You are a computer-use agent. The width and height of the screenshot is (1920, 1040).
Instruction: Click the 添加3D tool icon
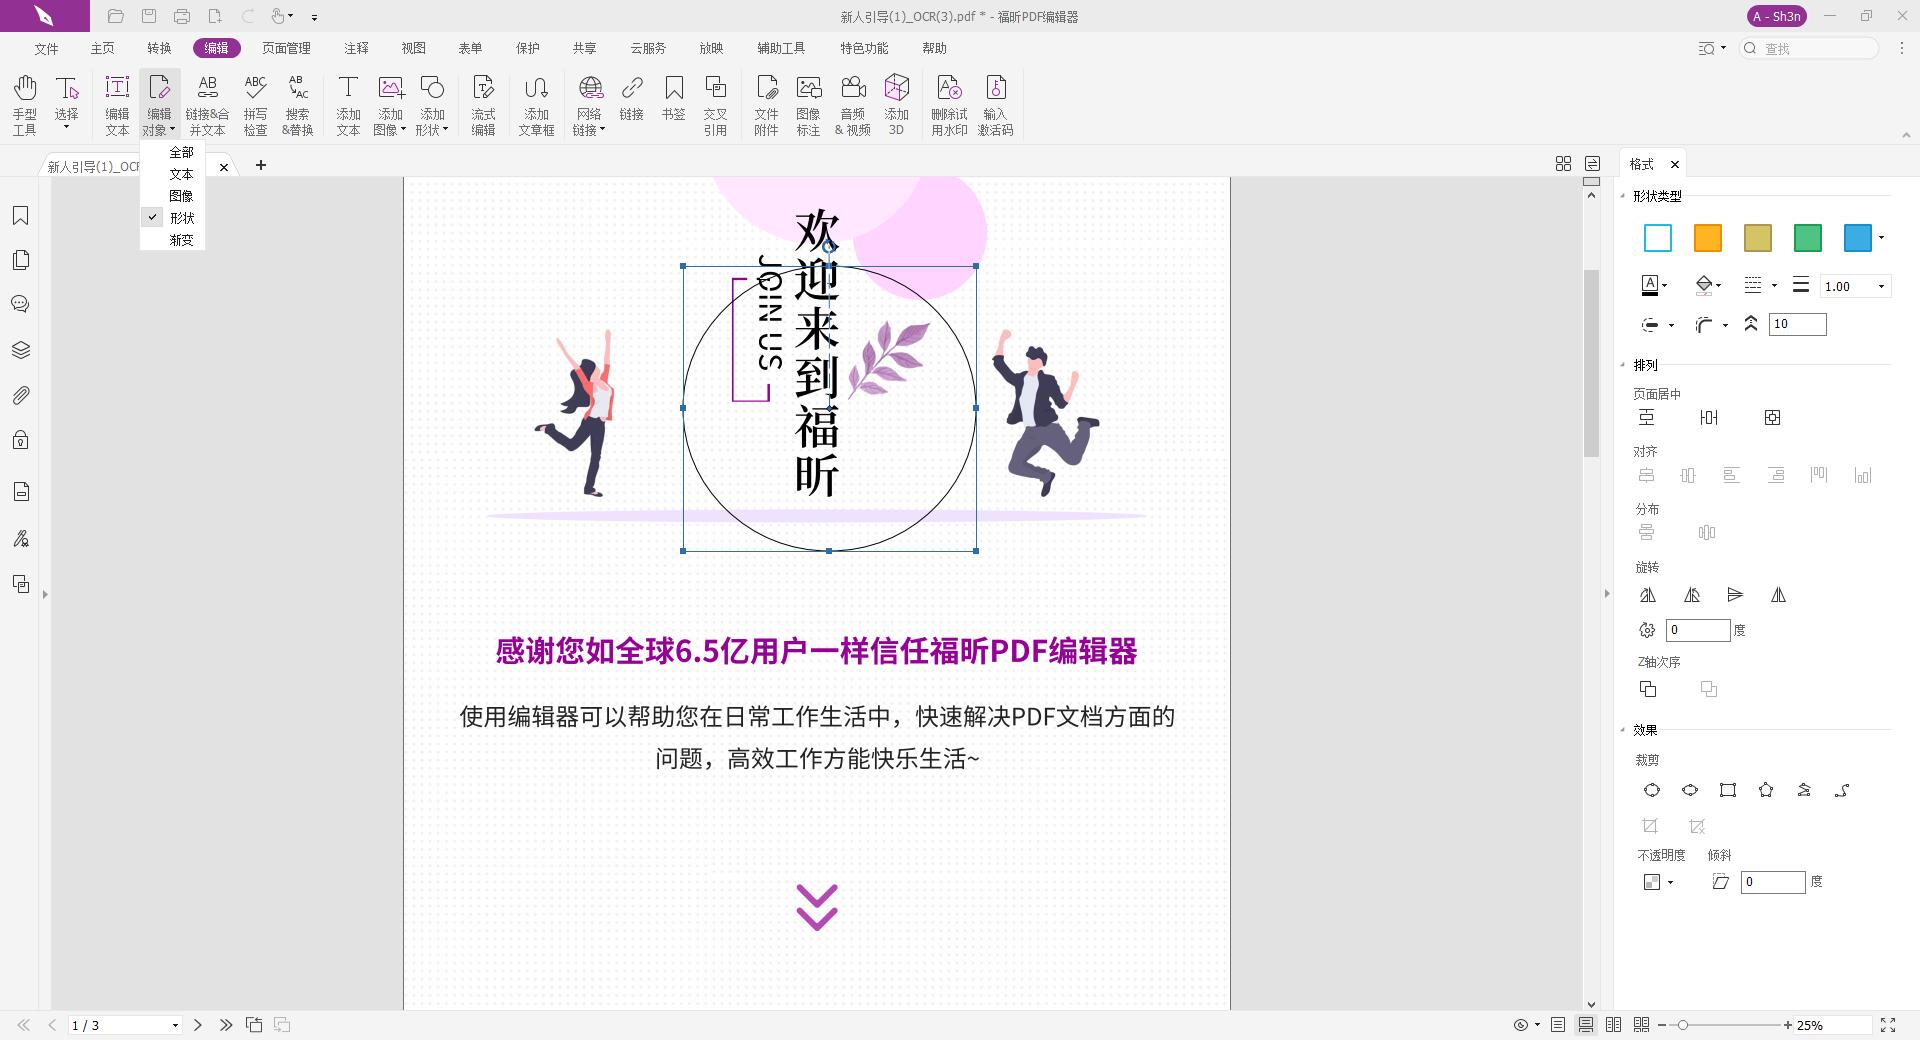coord(896,104)
